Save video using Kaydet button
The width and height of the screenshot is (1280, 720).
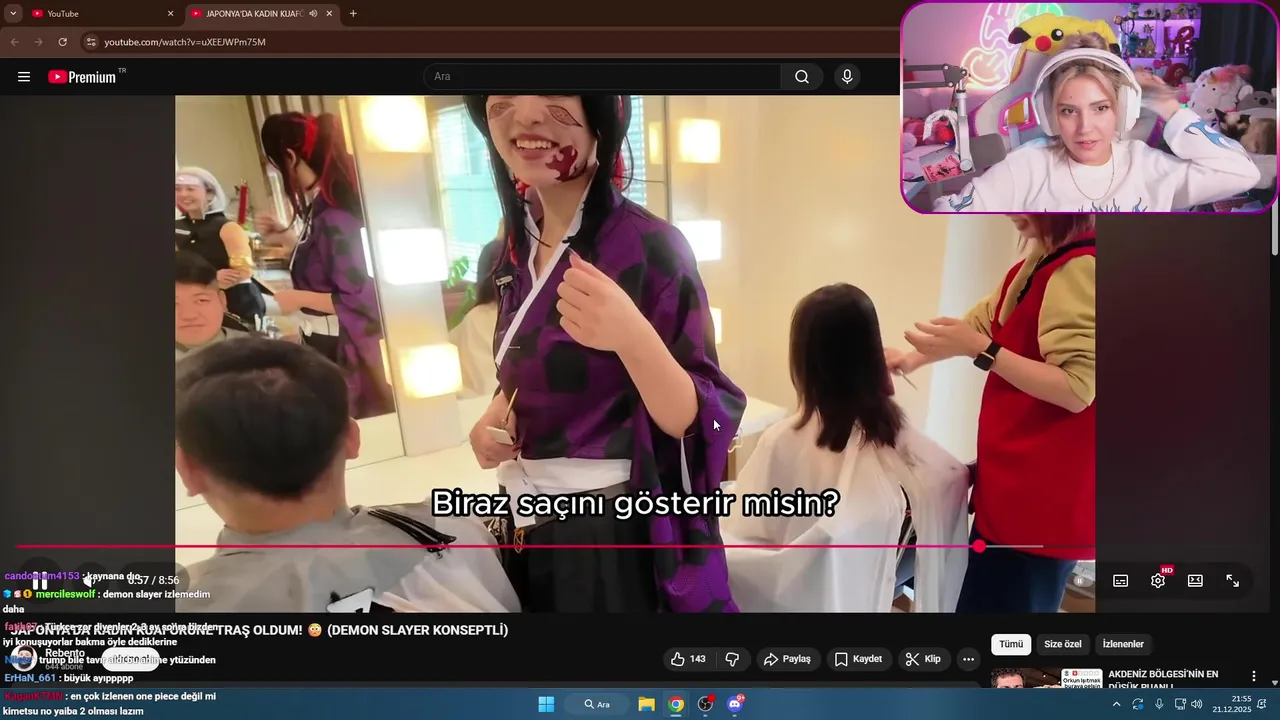click(x=858, y=659)
